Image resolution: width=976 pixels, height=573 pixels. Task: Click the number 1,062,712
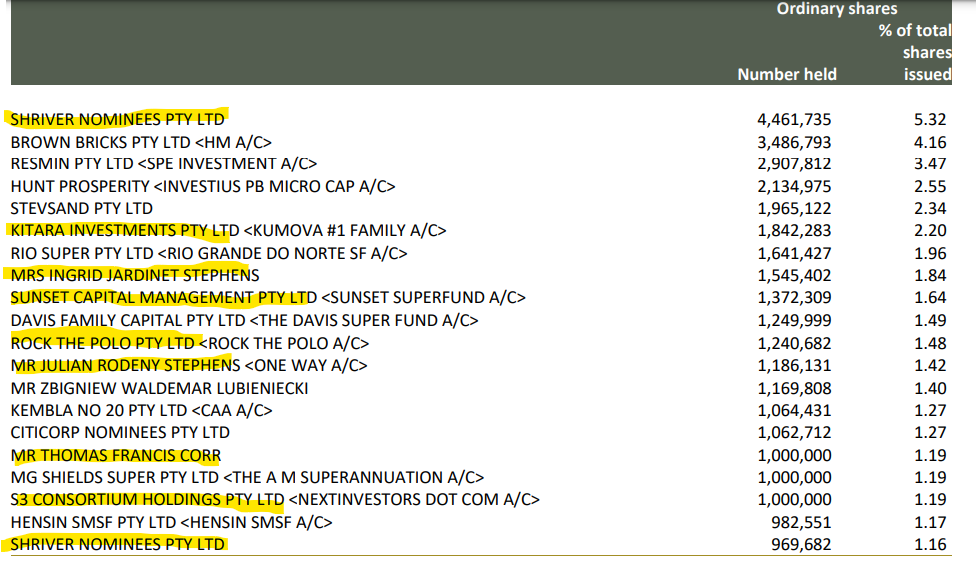pos(794,432)
